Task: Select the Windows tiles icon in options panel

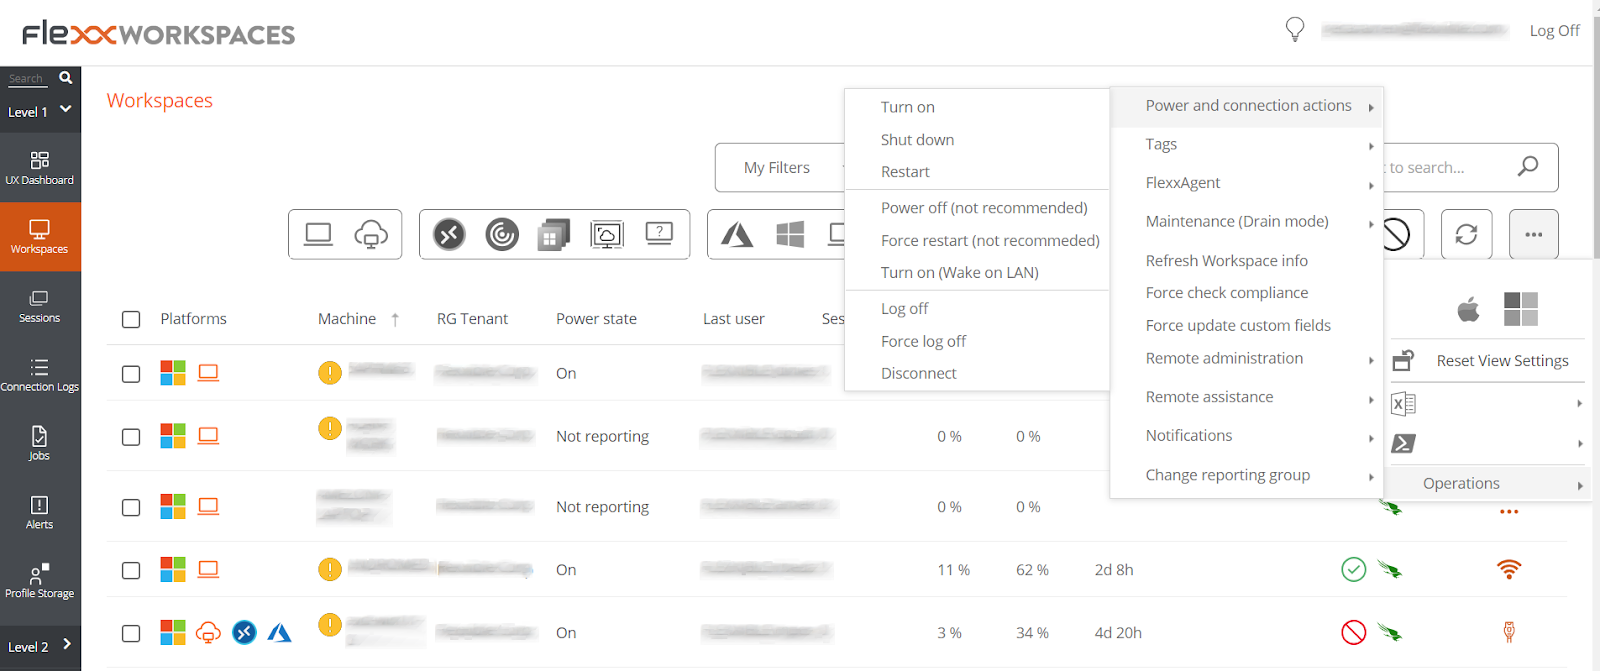Action: [x=1521, y=309]
